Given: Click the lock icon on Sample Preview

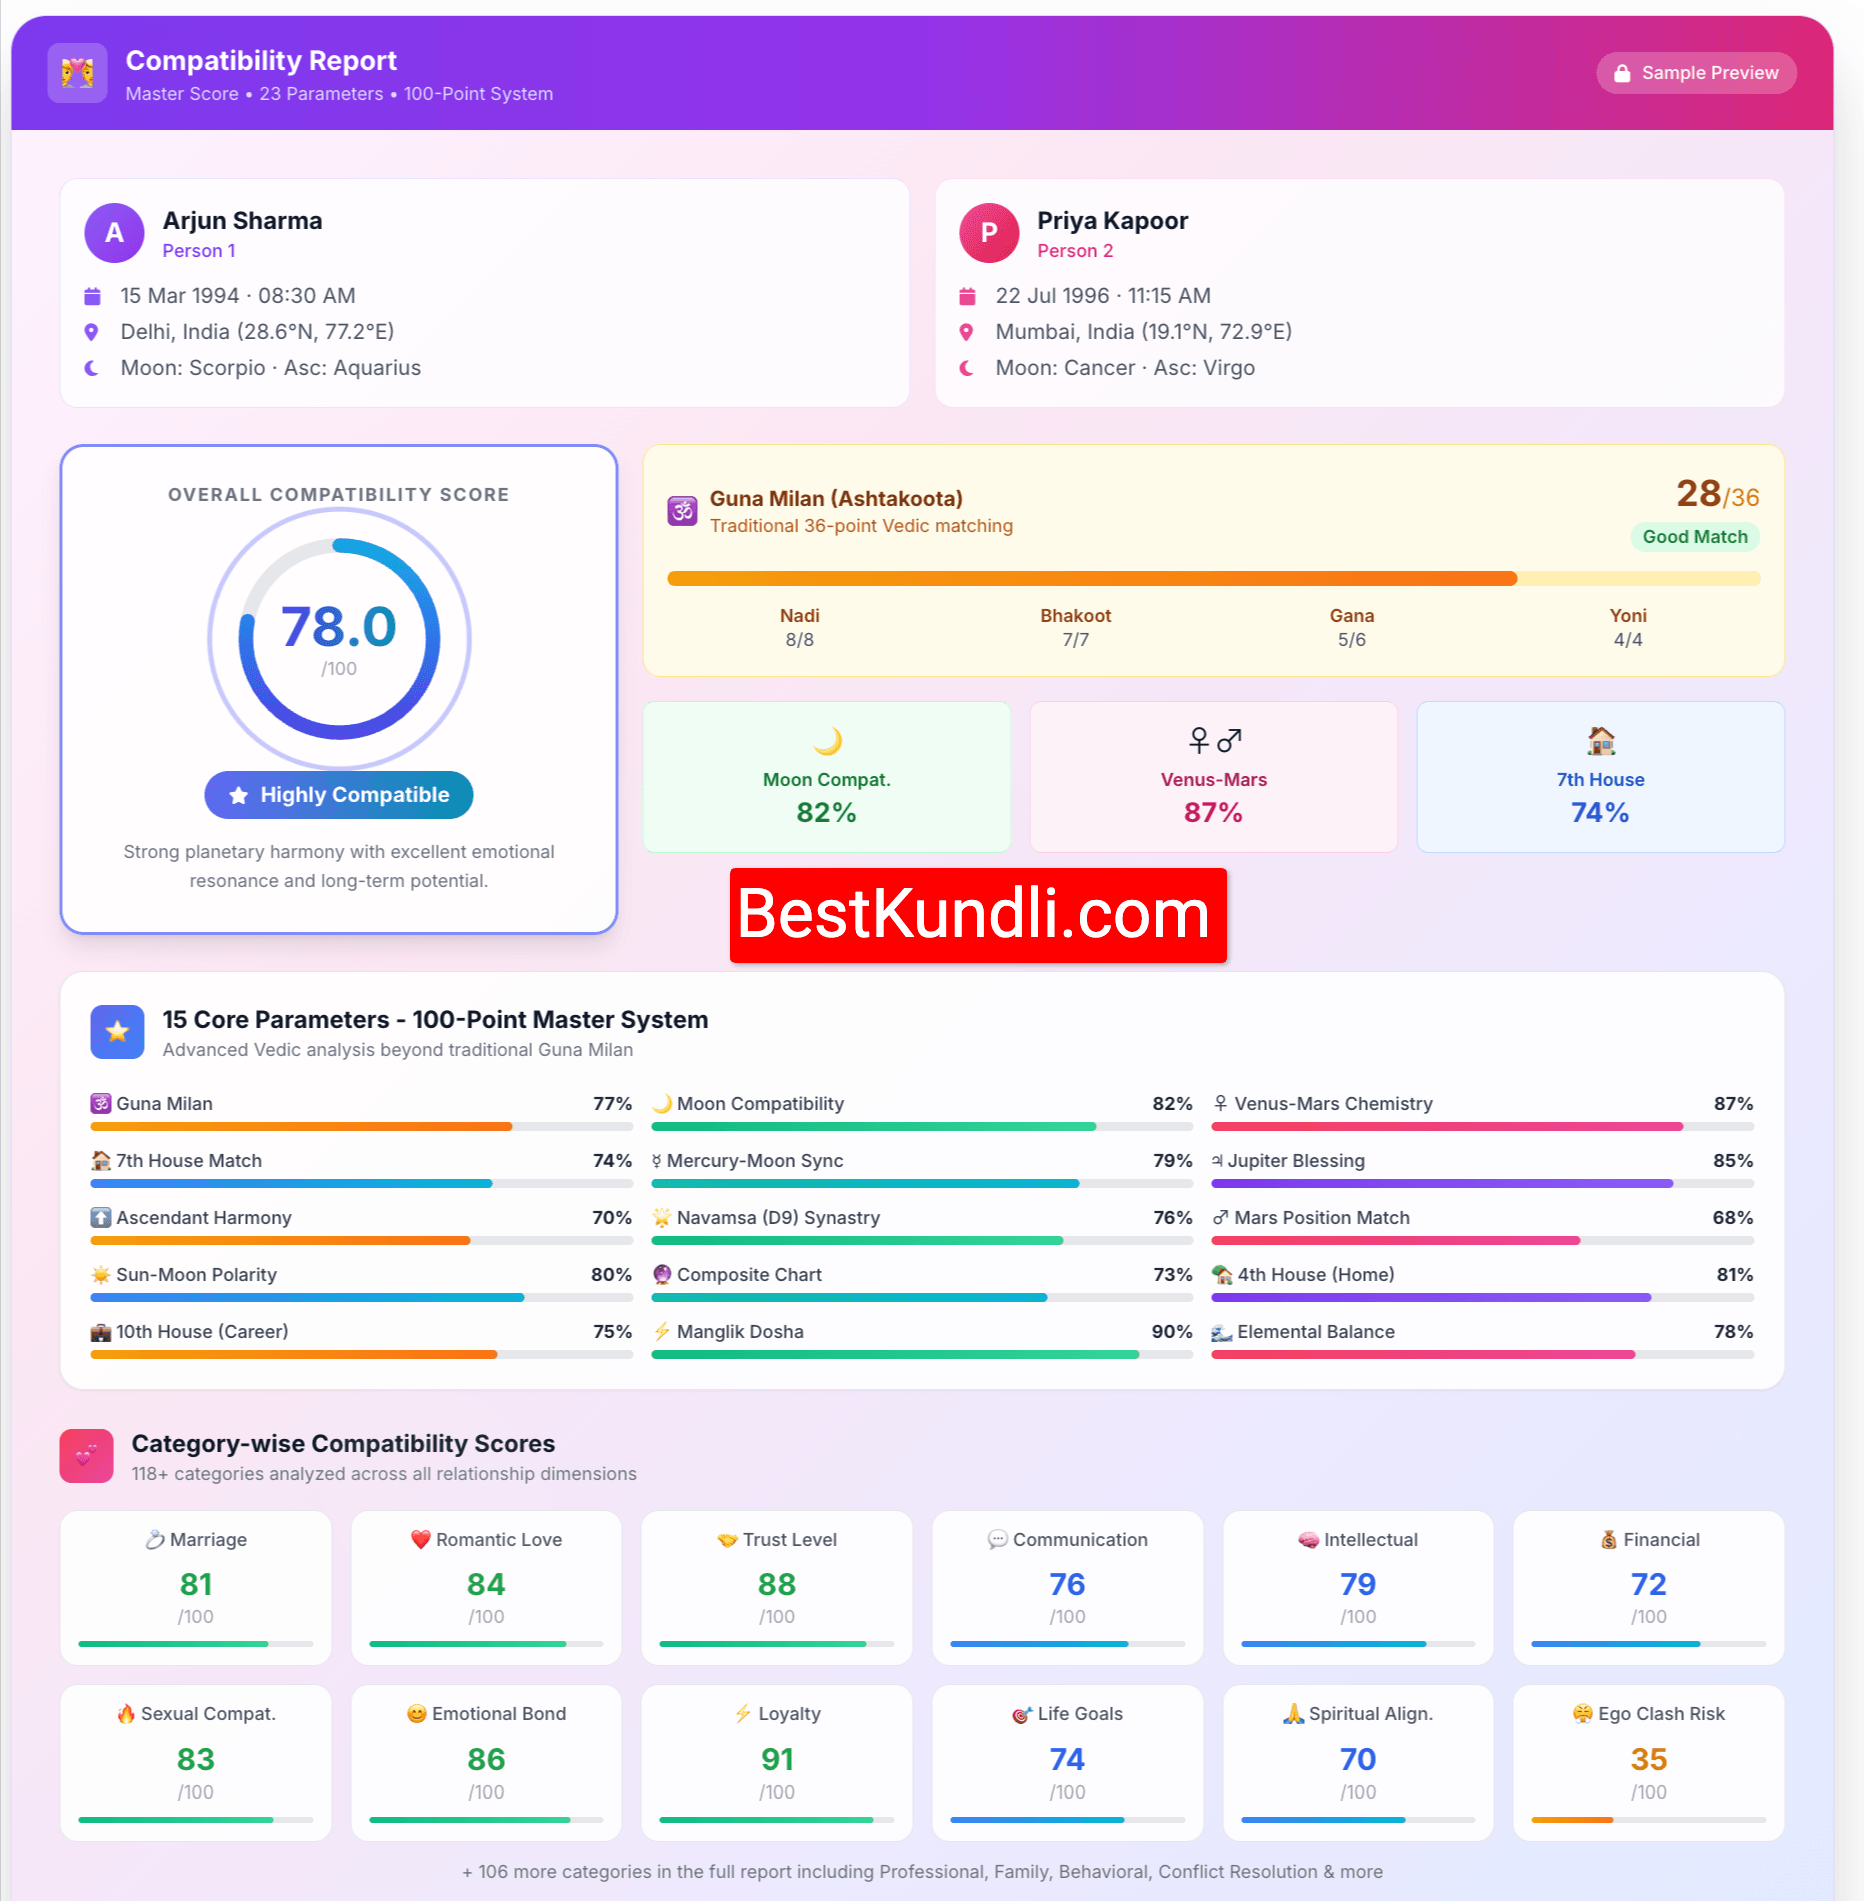Looking at the screenshot, I should (1622, 72).
